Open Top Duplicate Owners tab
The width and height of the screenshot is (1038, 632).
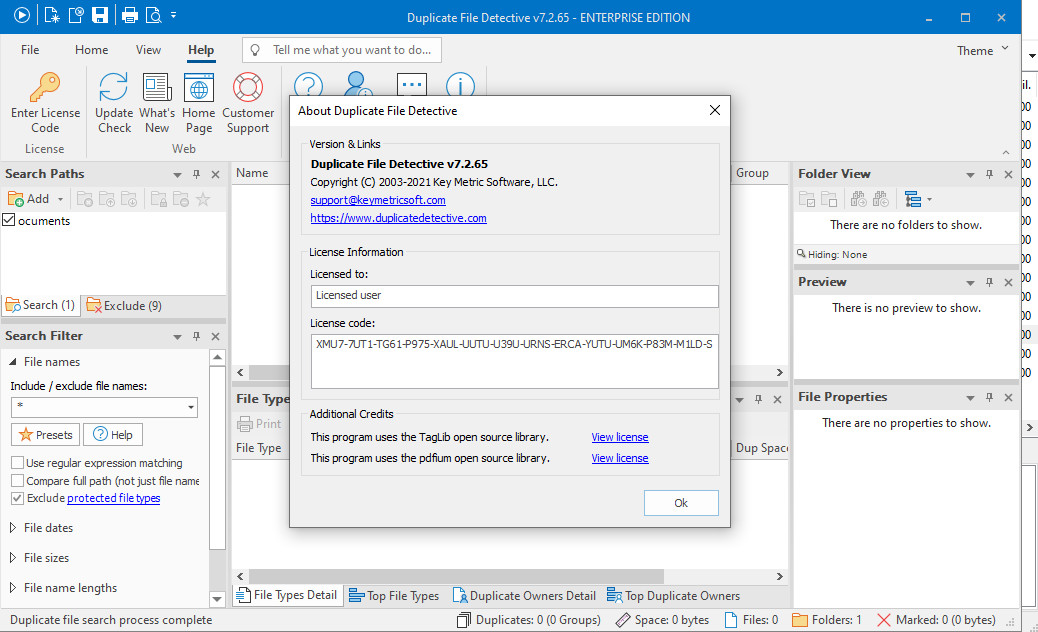[673, 596]
